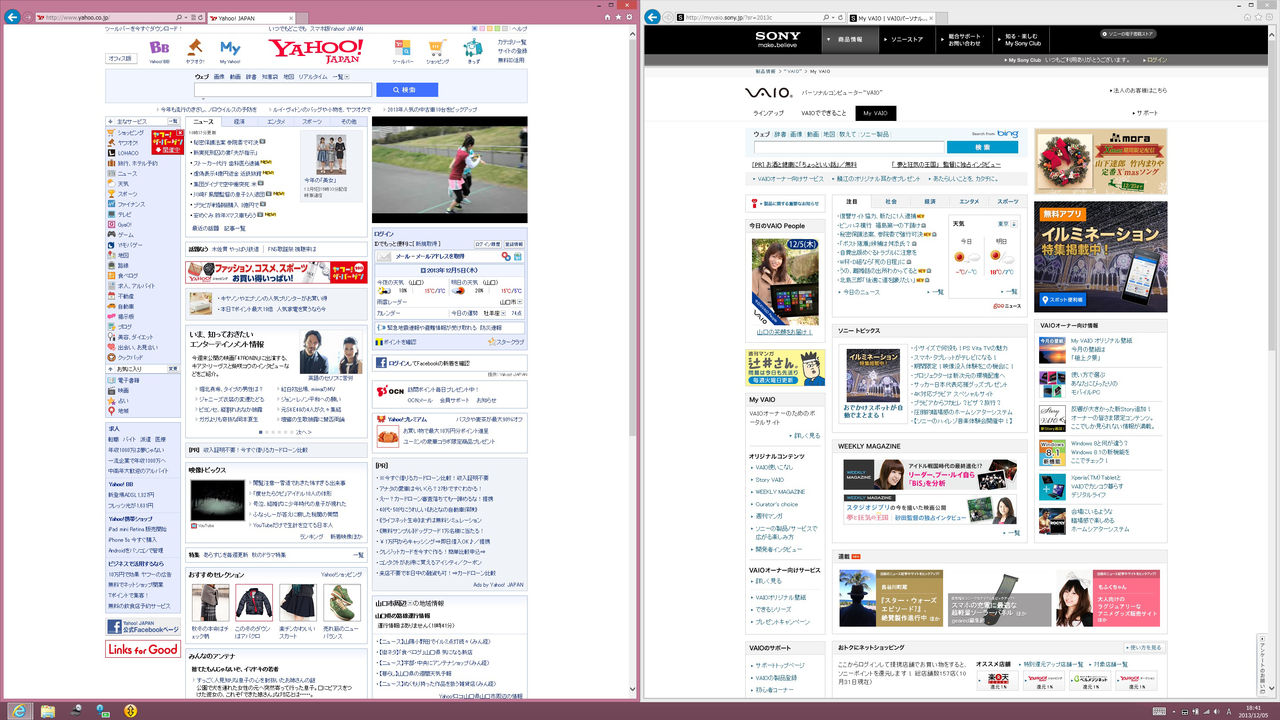Select the ニュース tab on Yahoo
The width and height of the screenshot is (1280, 720).
click(203, 121)
